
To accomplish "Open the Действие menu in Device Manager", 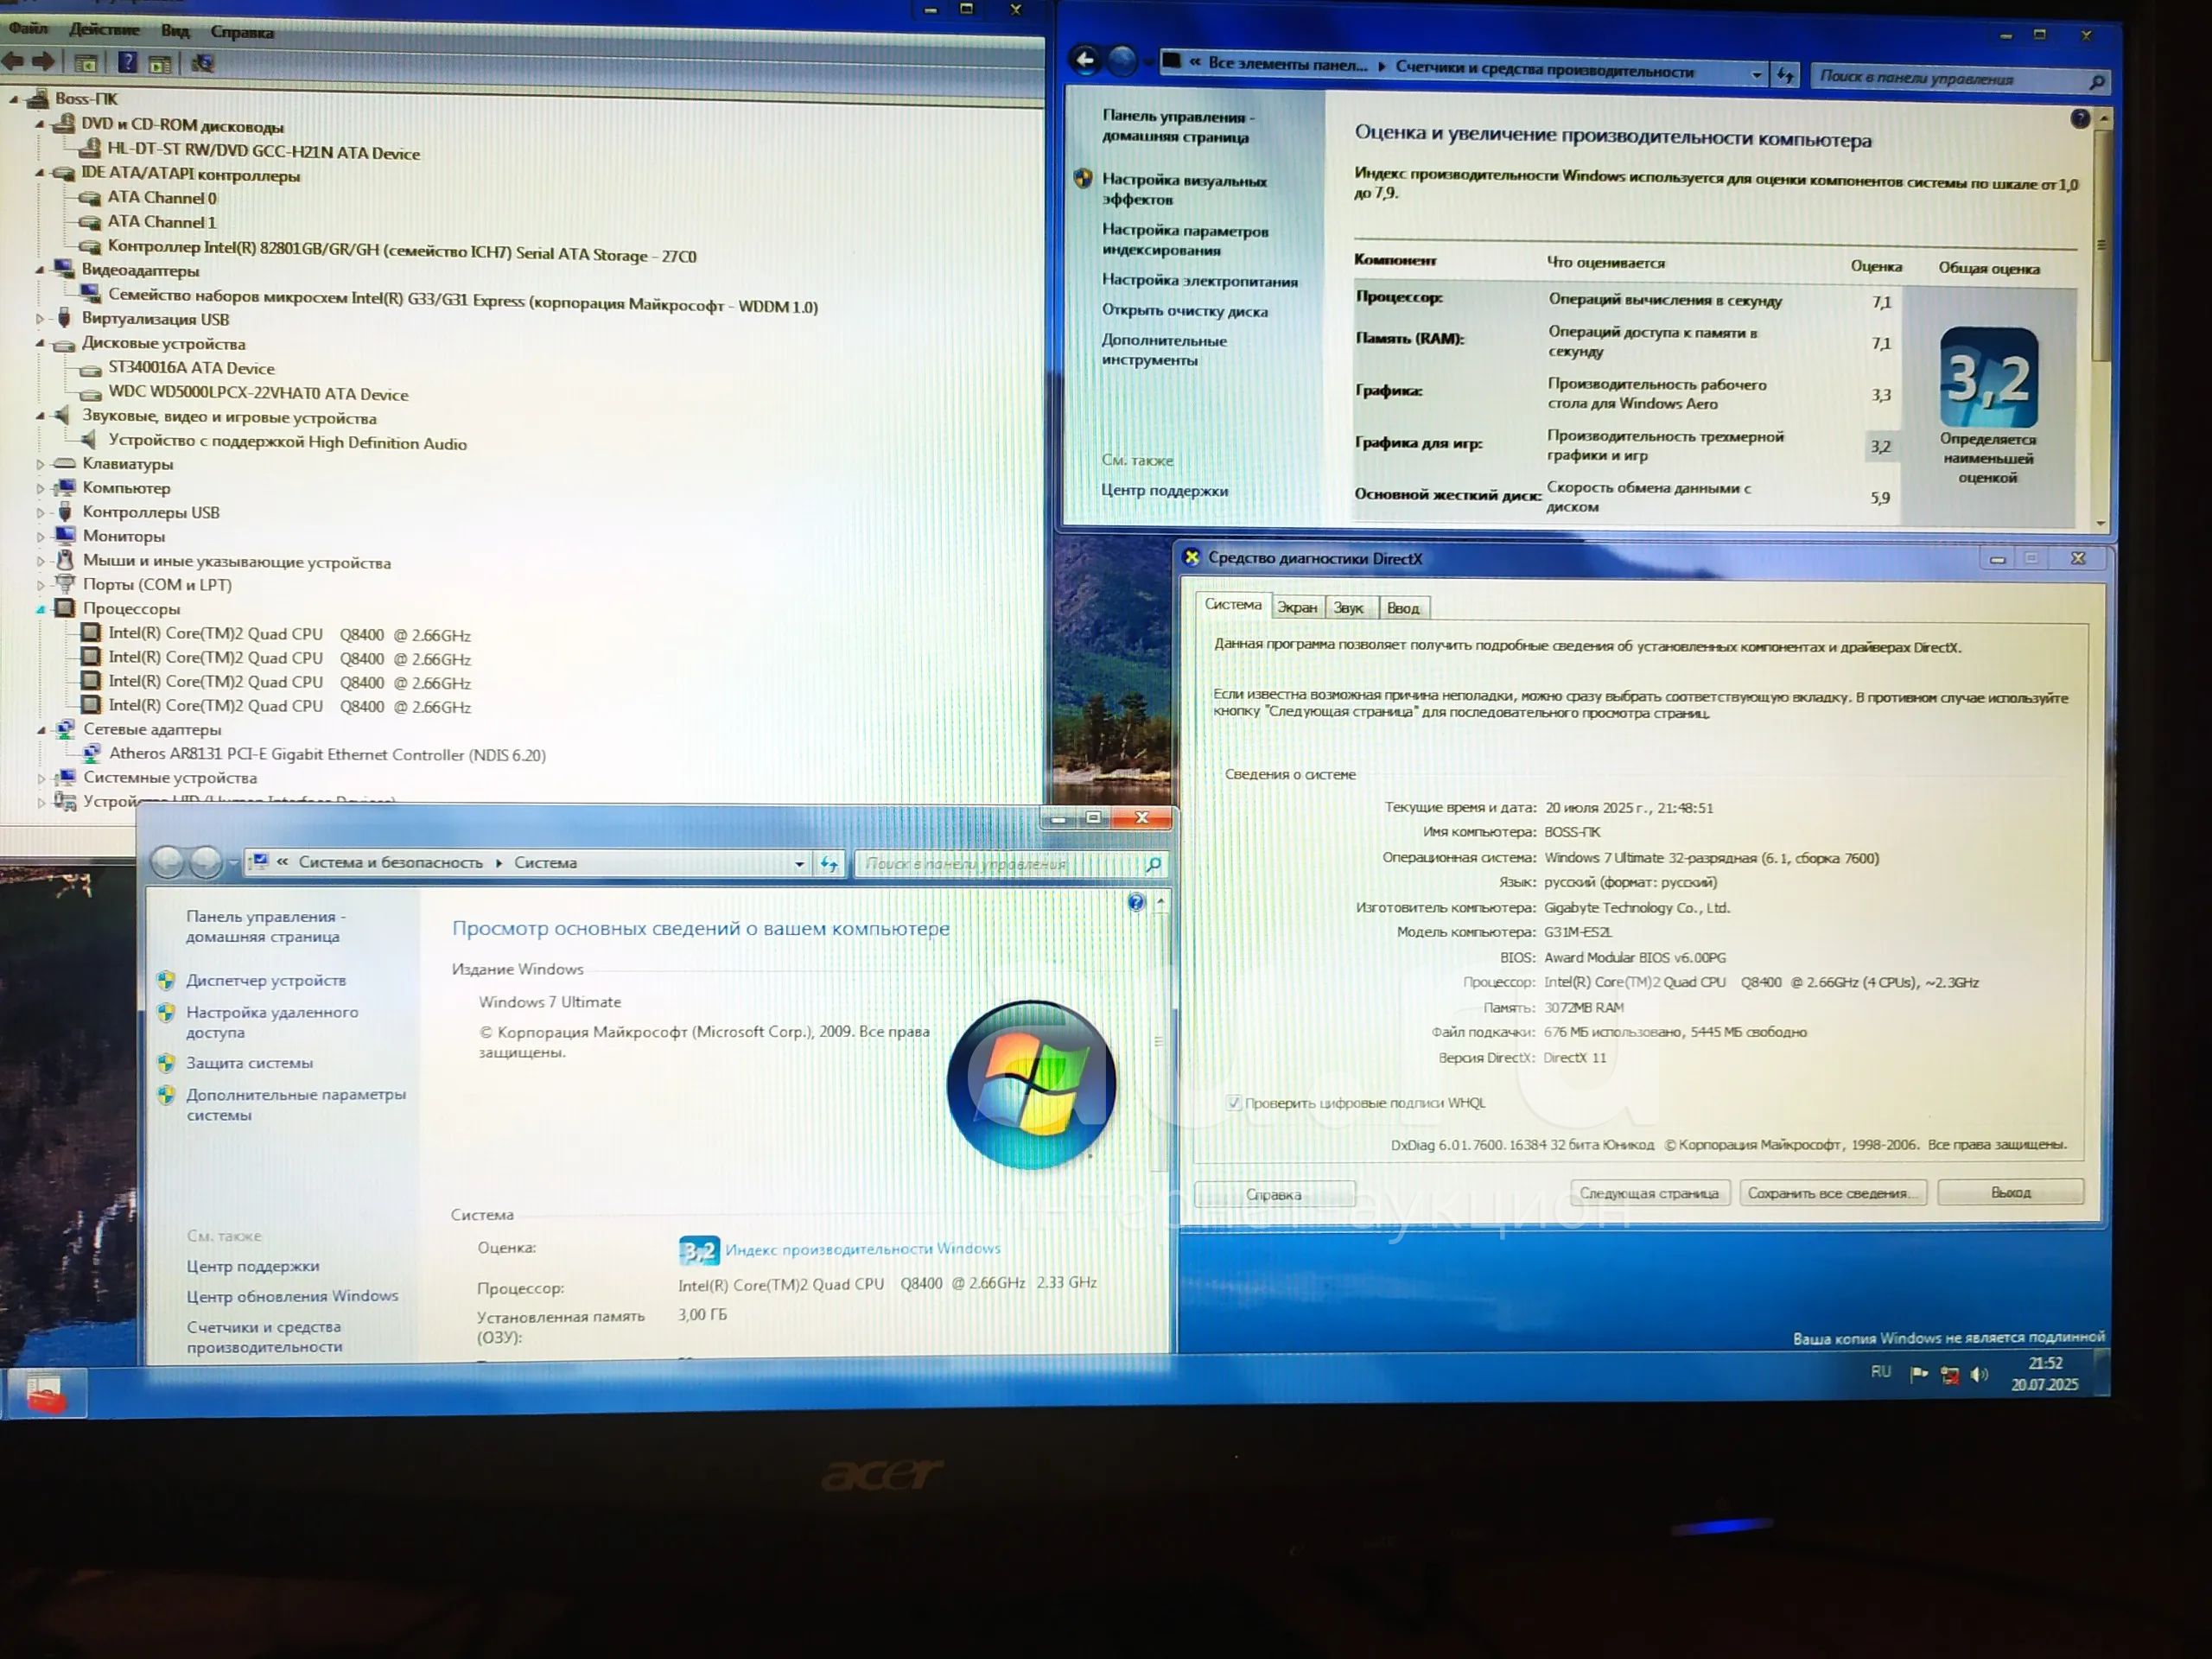I will 104,29.
